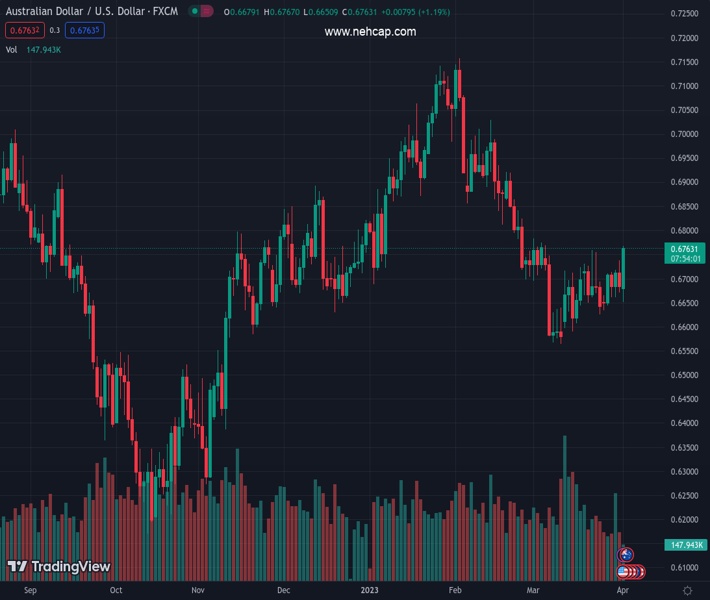Click the 2023 label on time axis
Viewport: 710px width, 600px height.
pos(370,591)
